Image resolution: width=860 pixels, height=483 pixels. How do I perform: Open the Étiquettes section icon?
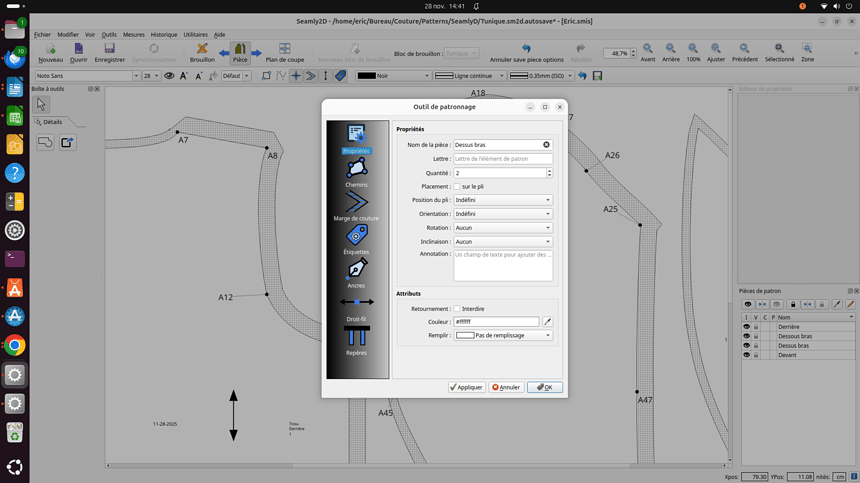356,236
